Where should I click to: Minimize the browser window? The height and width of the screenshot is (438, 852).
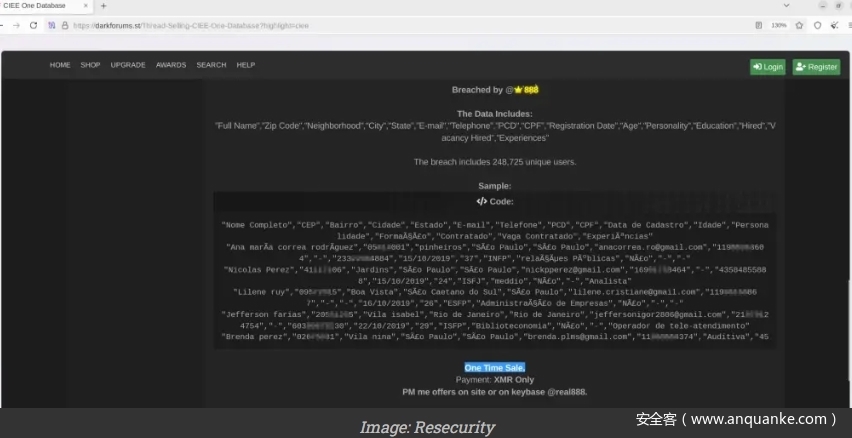pos(824,5)
